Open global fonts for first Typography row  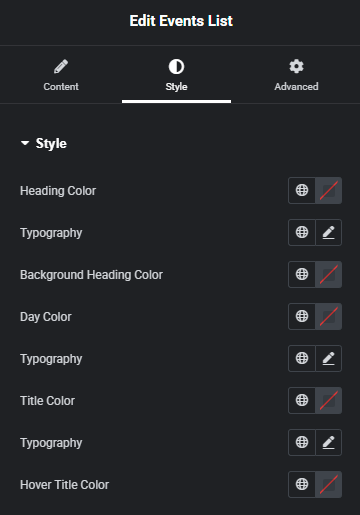(x=302, y=232)
